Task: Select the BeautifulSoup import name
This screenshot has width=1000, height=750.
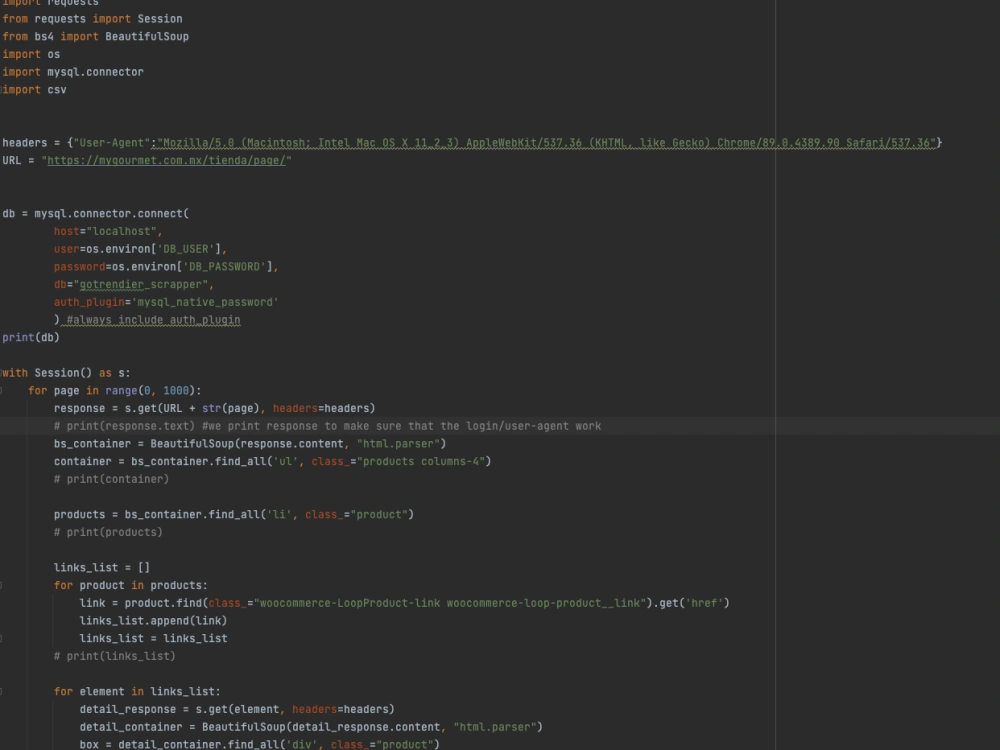Action: pyautogui.click(x=147, y=36)
